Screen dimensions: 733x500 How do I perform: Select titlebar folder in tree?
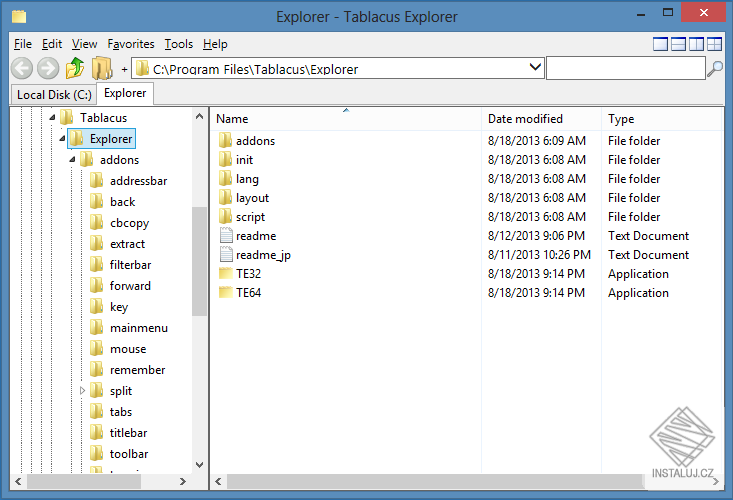tap(128, 433)
